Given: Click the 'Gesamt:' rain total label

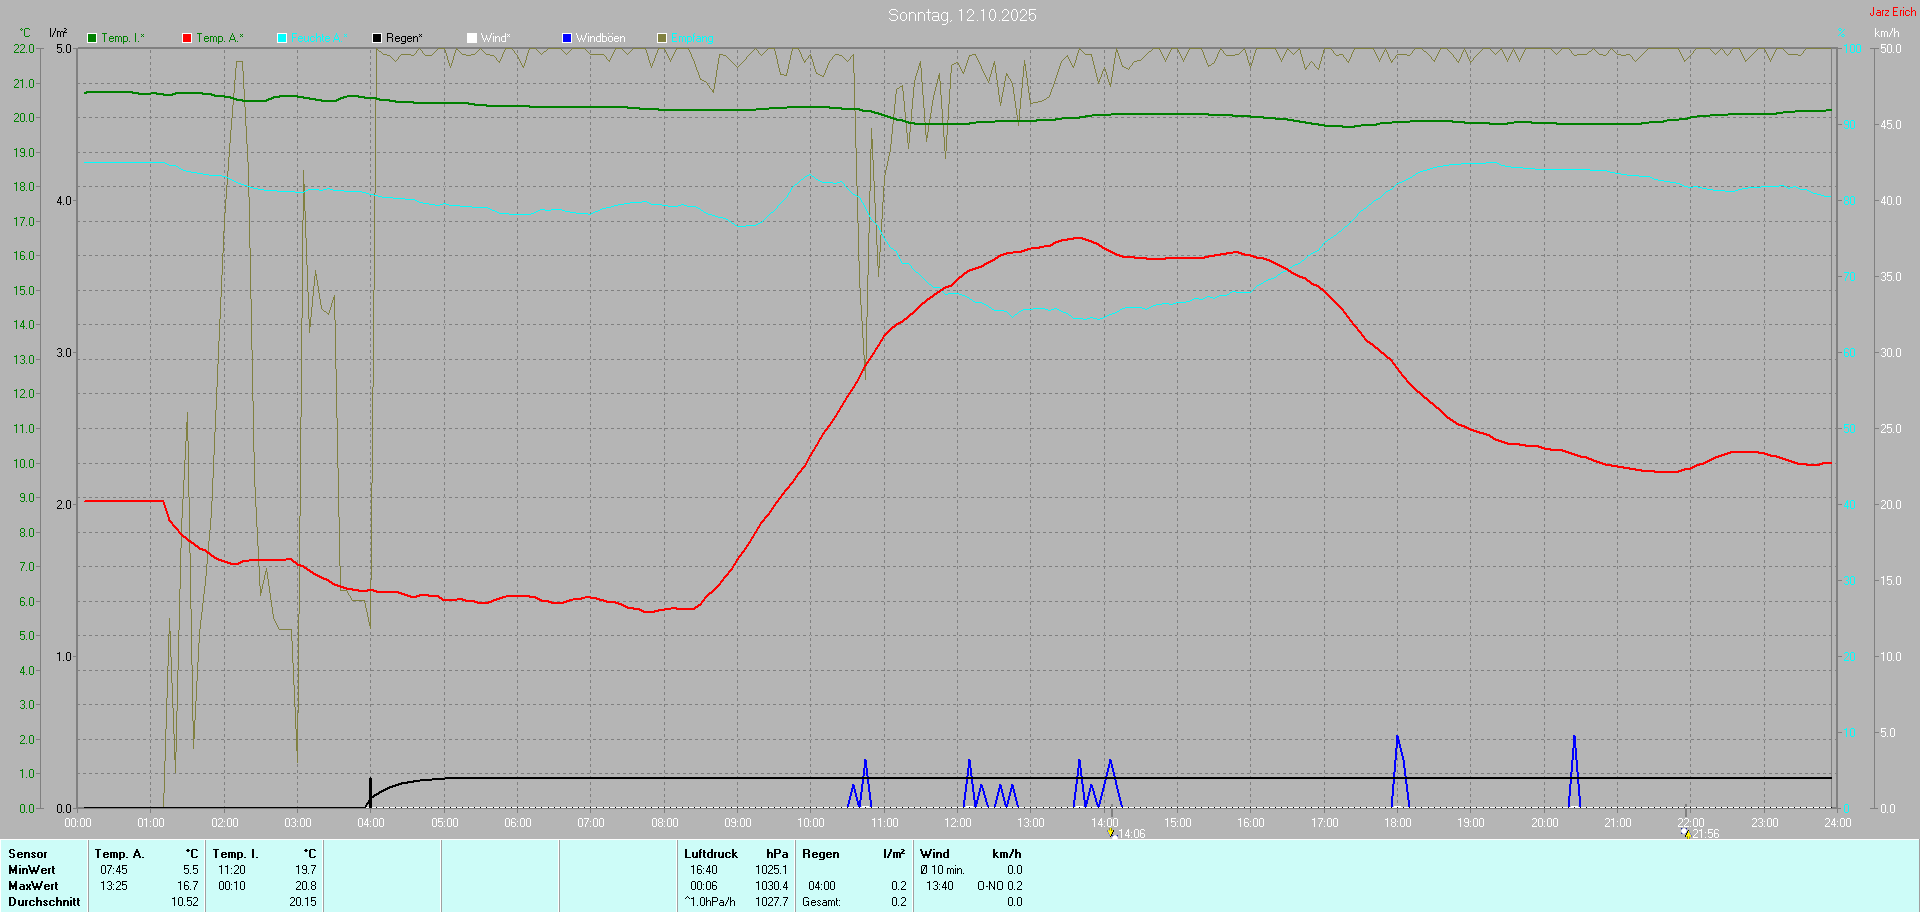Looking at the screenshot, I should point(821,902).
